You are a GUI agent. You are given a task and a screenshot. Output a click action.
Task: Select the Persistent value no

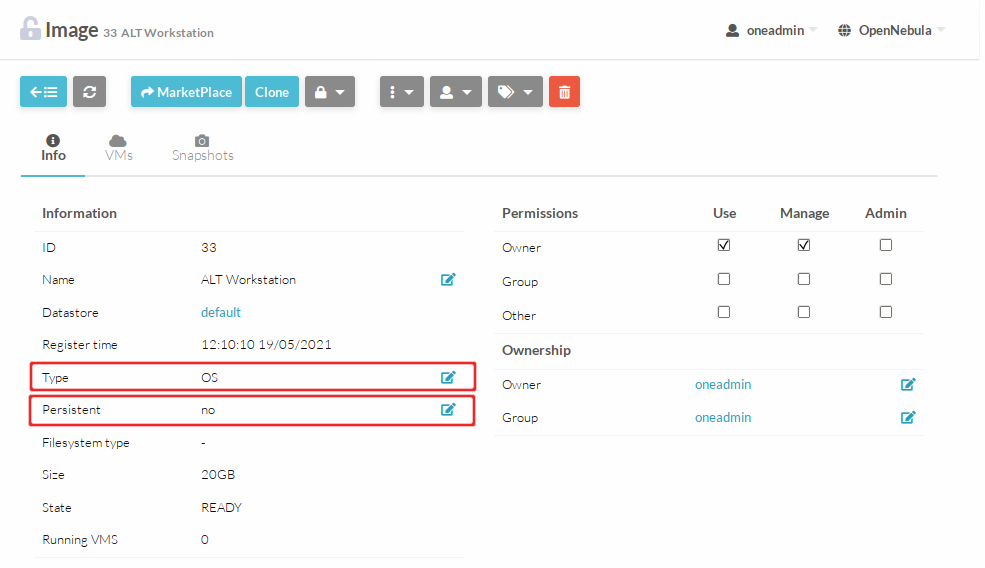point(208,410)
